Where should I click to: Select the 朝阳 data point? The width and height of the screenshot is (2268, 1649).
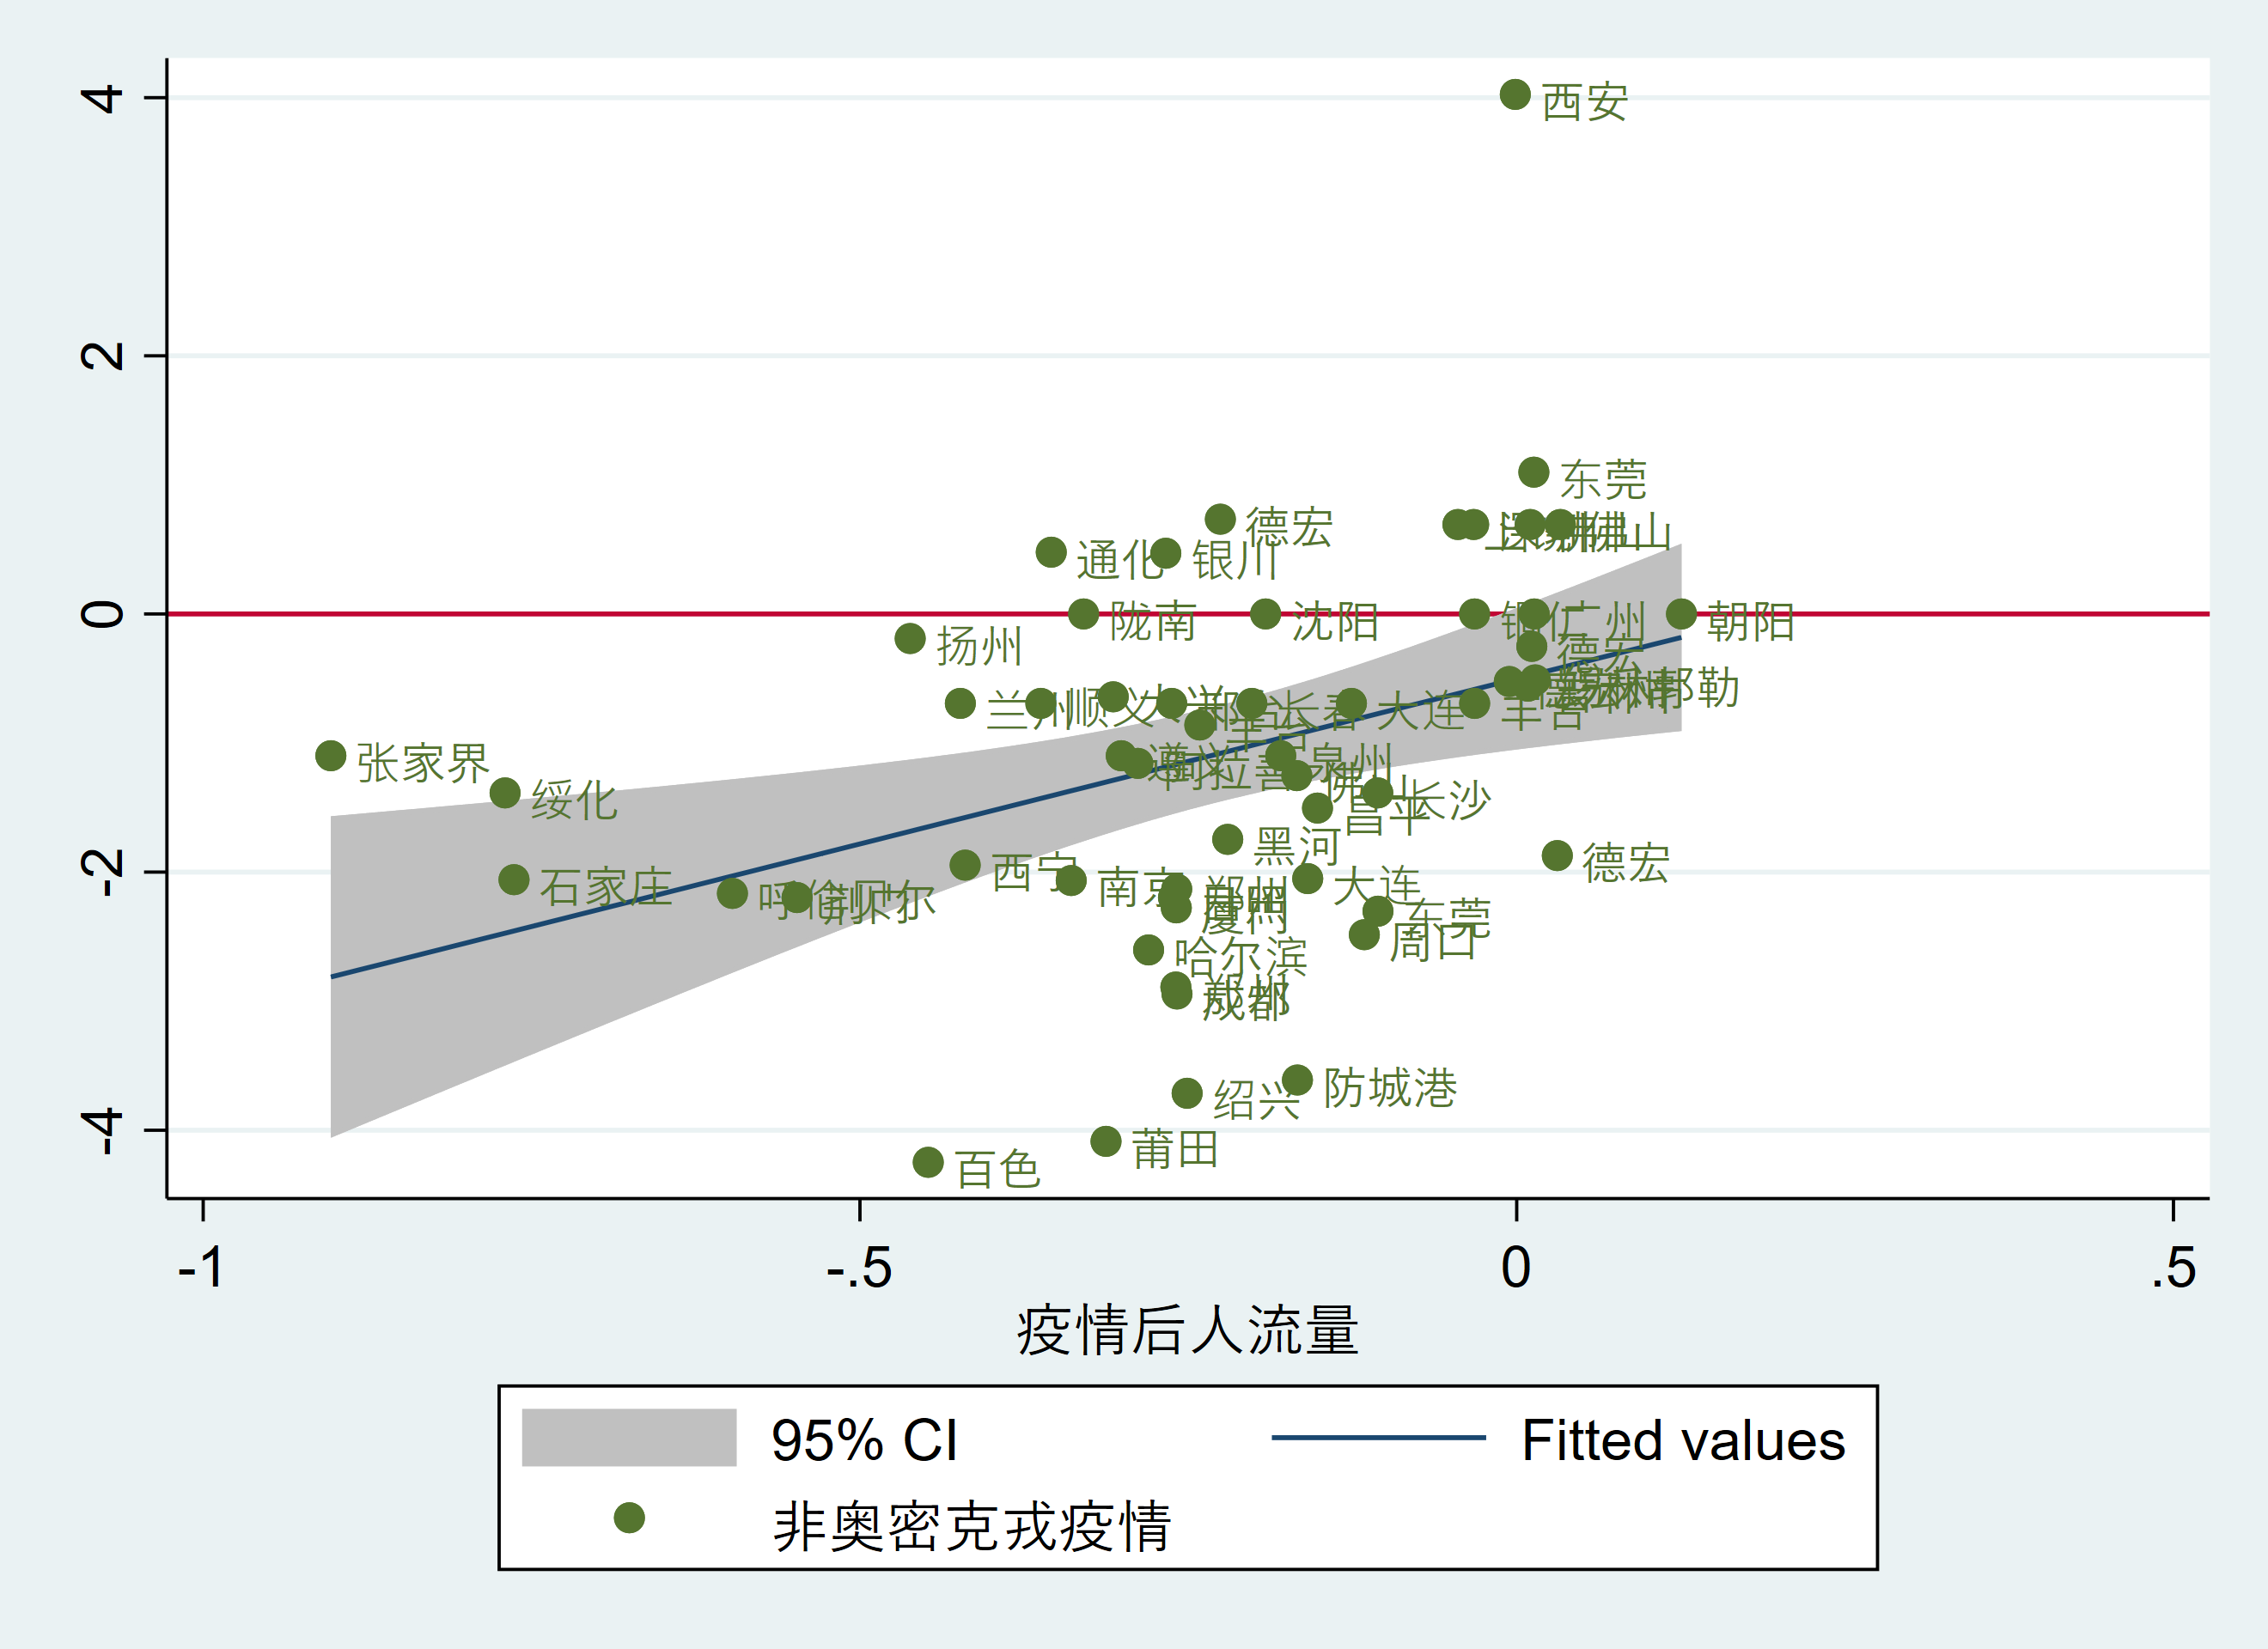[x=1681, y=613]
